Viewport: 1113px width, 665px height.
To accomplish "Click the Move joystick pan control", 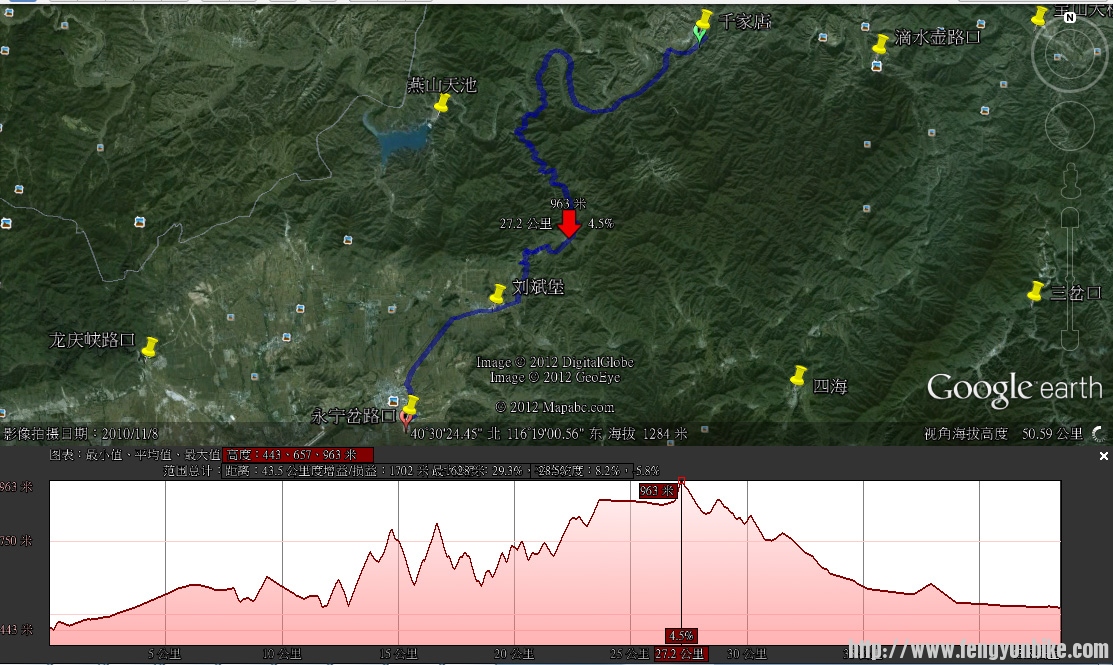I will 1069,125.
